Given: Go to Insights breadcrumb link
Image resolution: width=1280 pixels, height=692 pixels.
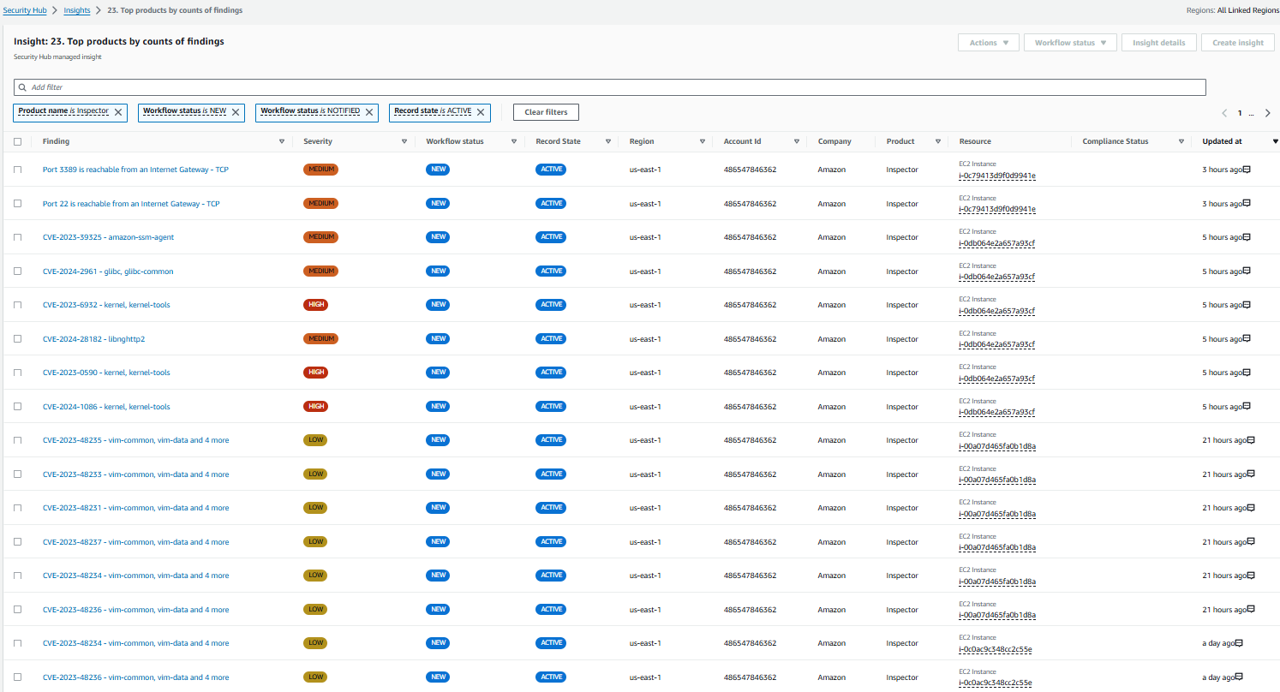Looking at the screenshot, I should tap(77, 10).
